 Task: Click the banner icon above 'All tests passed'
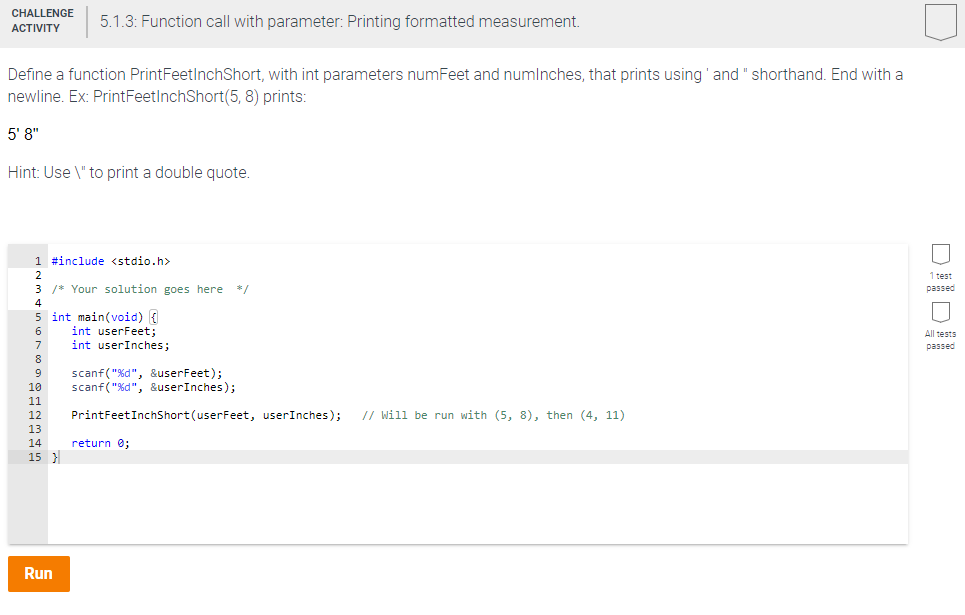click(940, 311)
